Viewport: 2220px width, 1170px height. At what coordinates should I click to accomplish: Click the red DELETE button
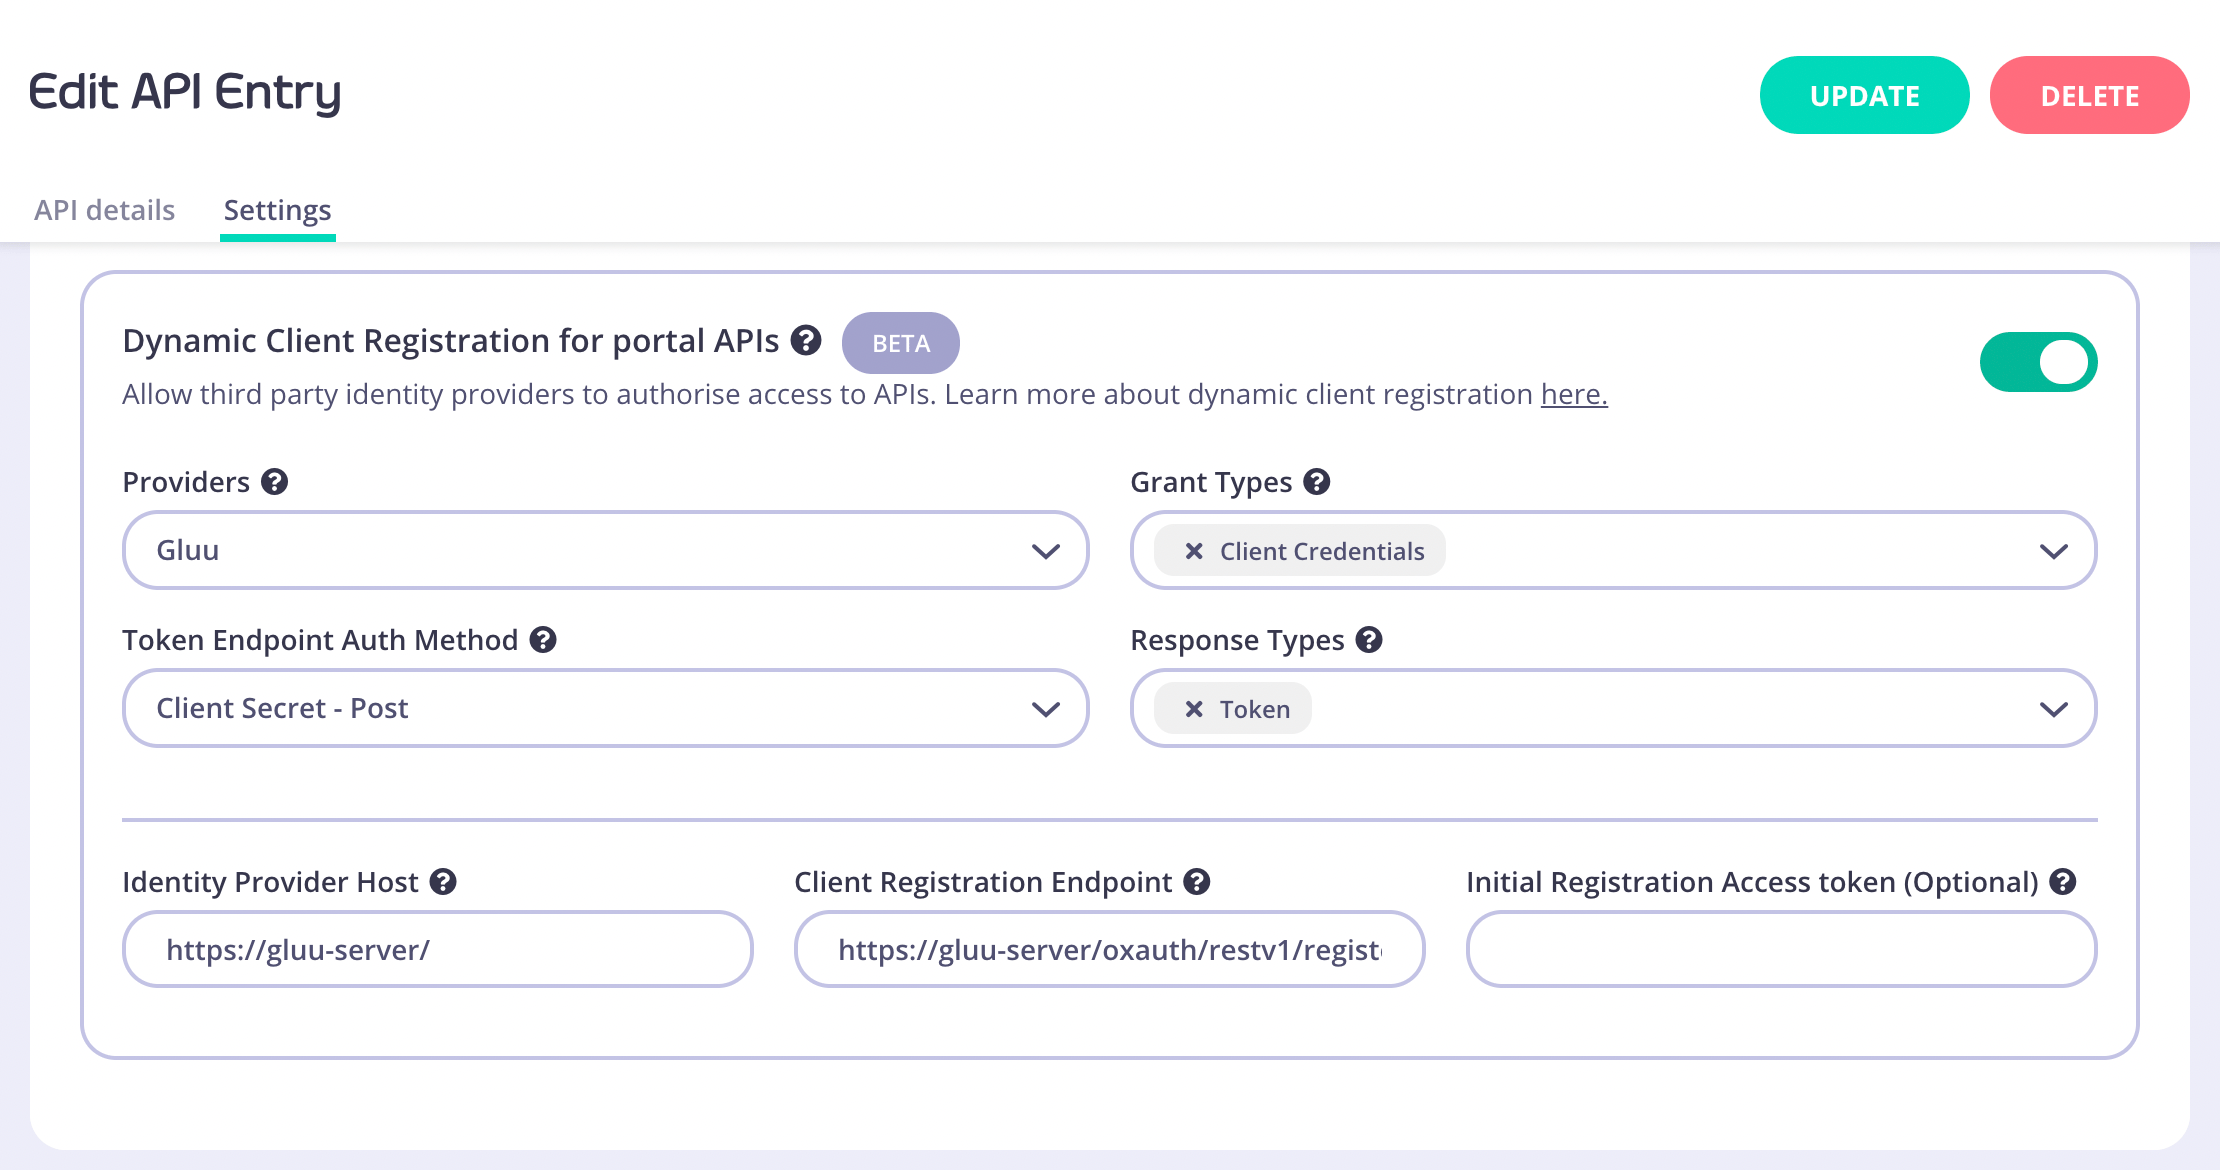tap(2089, 95)
